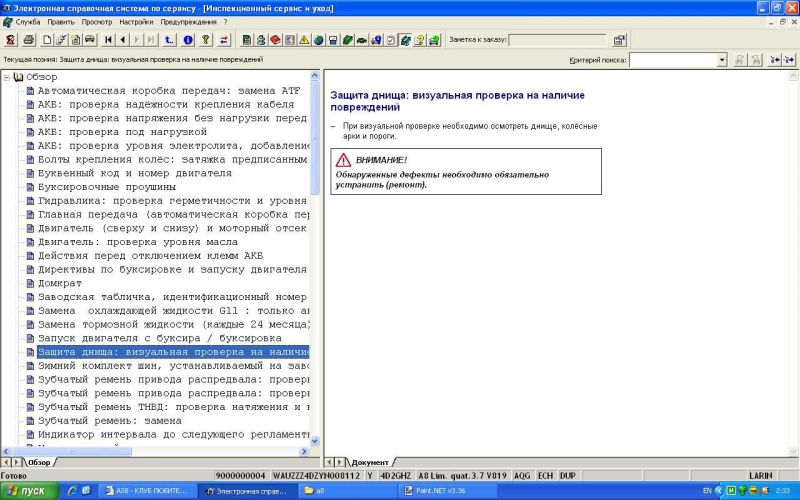Viewport: 800px width, 500px height.
Task: Click the printer icon in the toolbar
Action: tap(29, 40)
